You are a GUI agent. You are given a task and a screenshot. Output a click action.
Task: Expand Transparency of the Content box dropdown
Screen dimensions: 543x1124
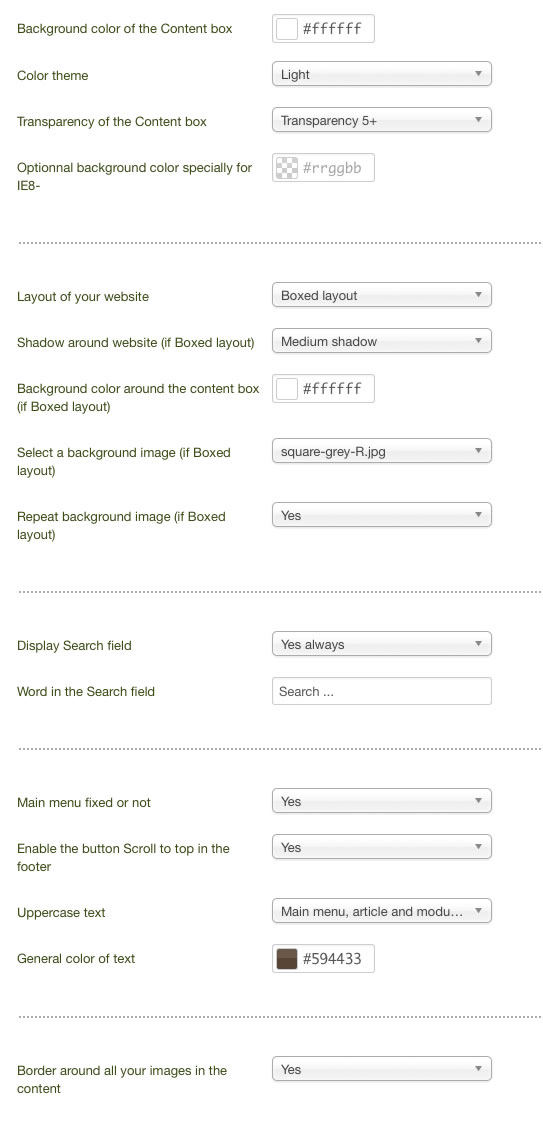(x=382, y=120)
